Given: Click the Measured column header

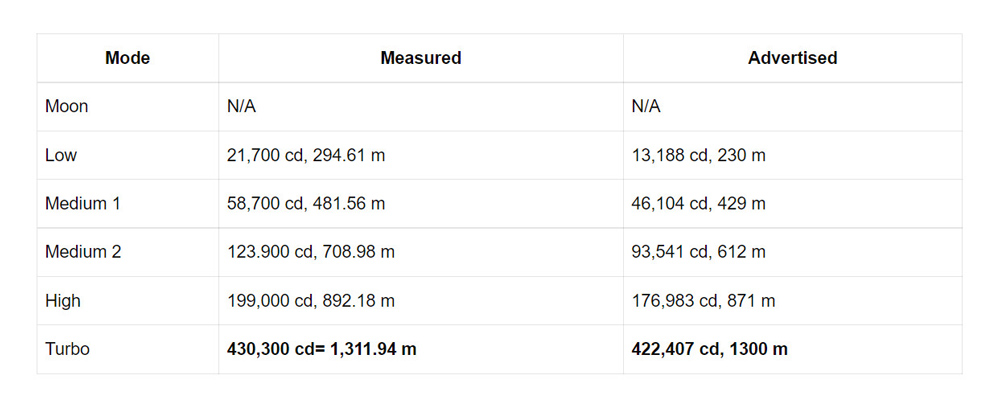Looking at the screenshot, I should tap(420, 58).
